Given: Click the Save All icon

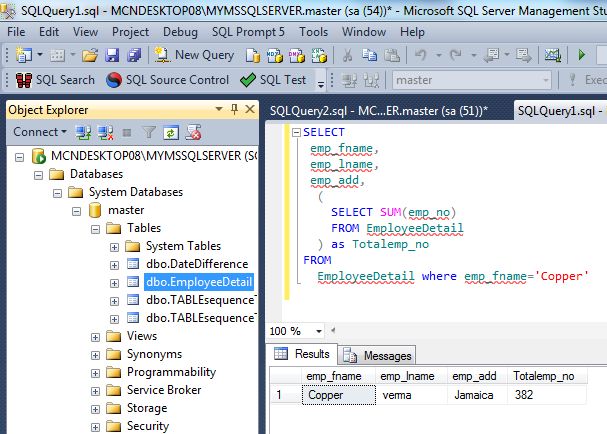Looking at the screenshot, I should [x=134, y=55].
